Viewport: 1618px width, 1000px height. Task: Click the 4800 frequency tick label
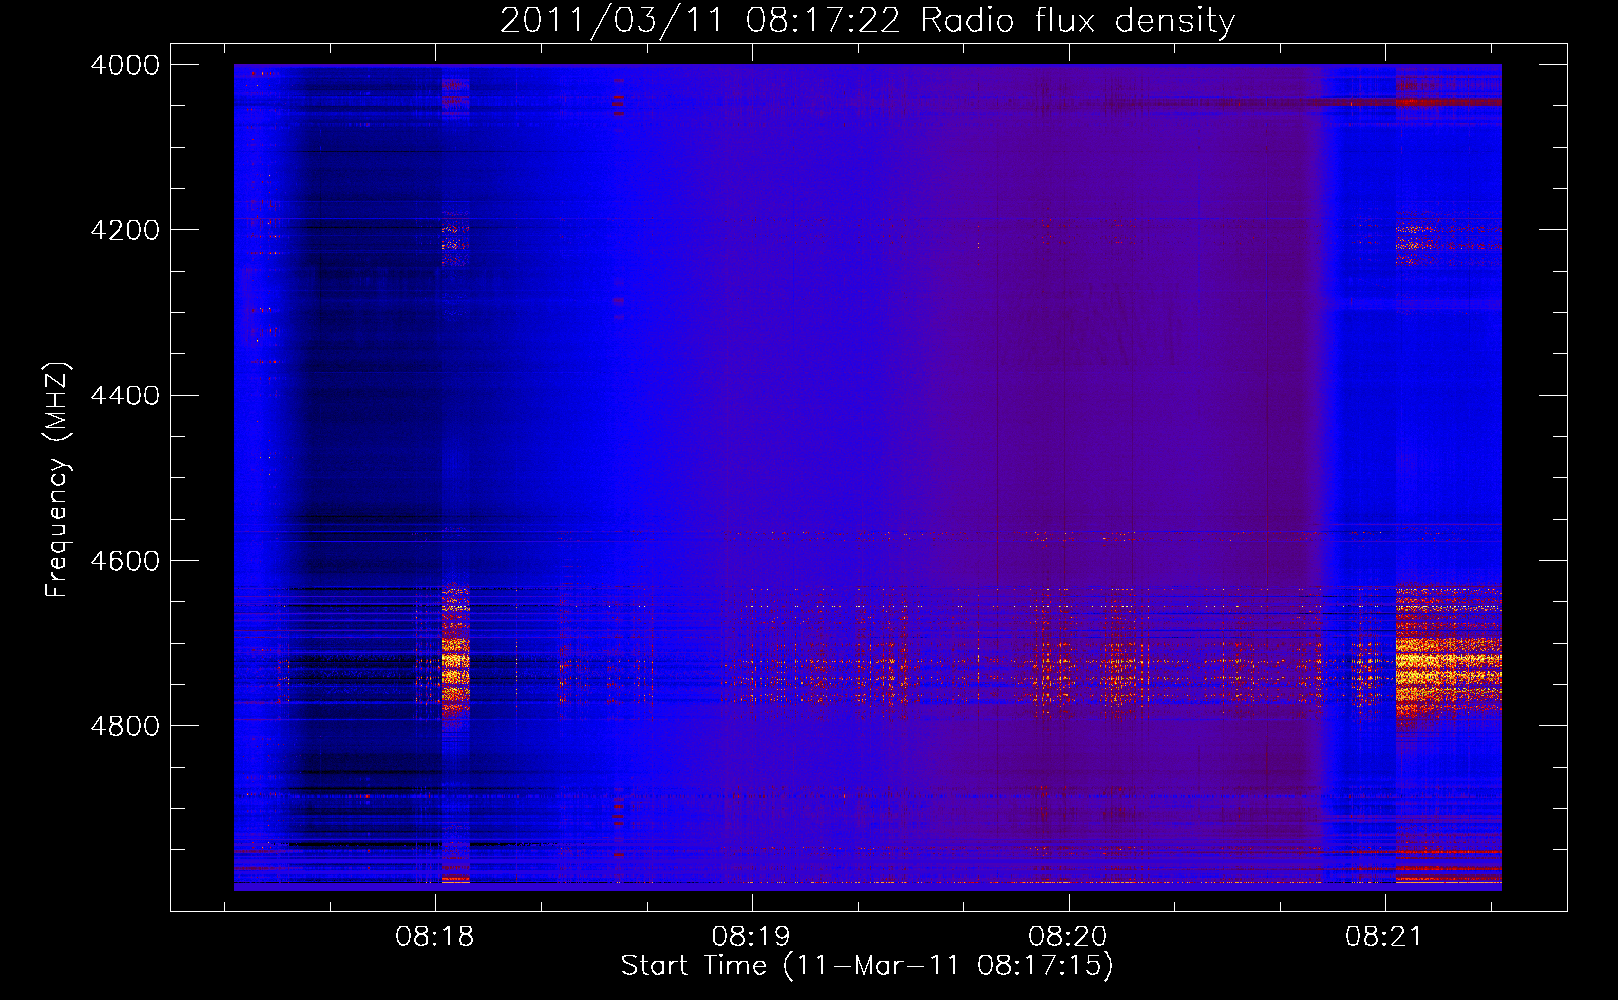pyautogui.click(x=125, y=726)
